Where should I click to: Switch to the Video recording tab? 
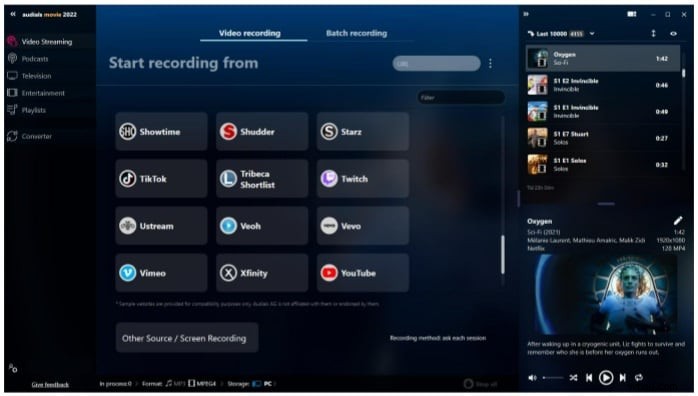(x=250, y=33)
